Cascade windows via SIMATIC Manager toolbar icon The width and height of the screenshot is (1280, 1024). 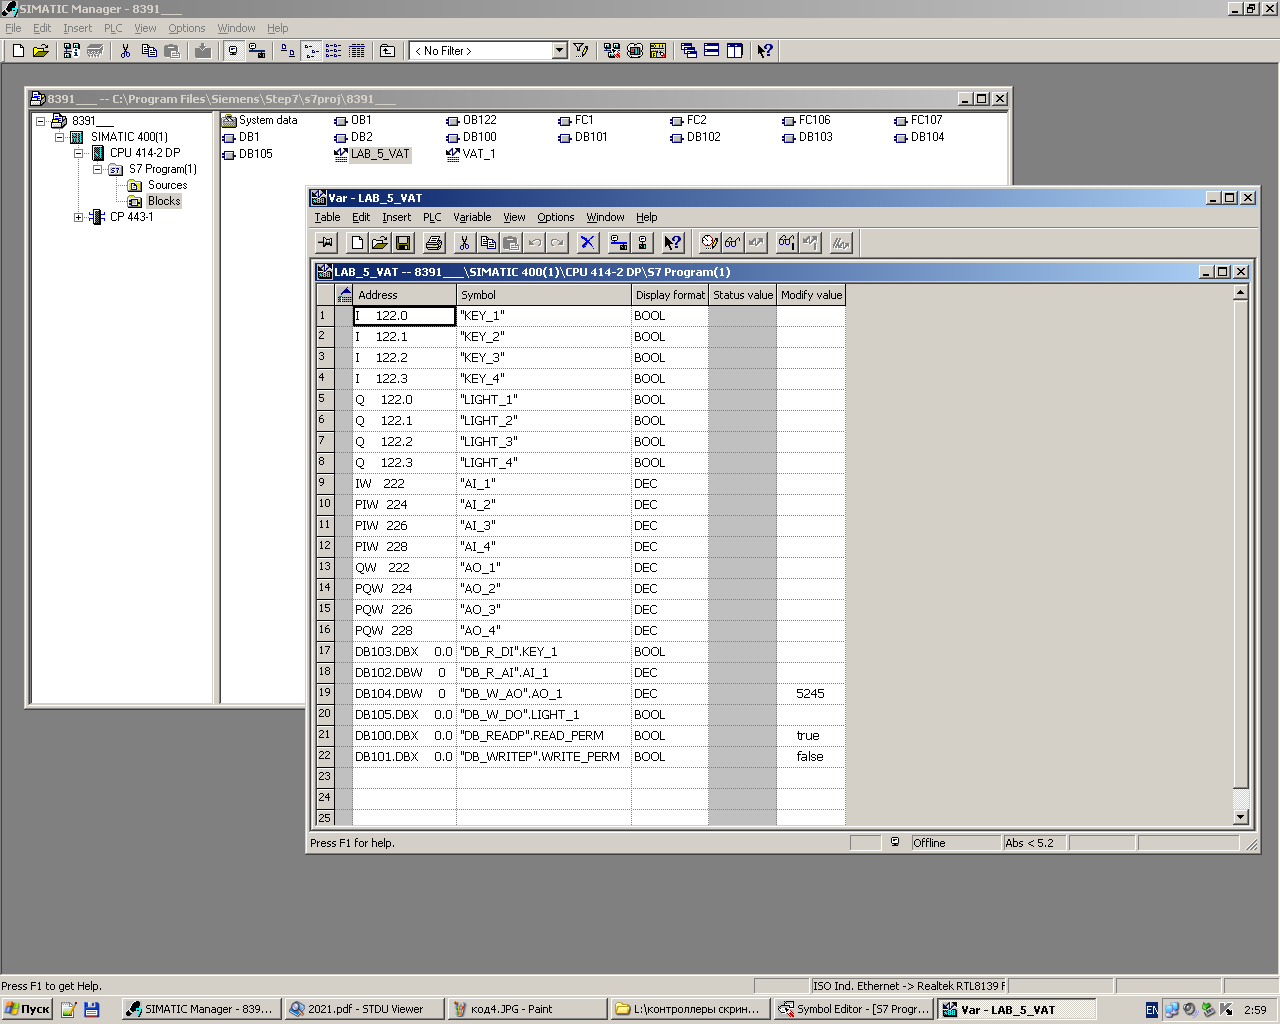click(689, 51)
